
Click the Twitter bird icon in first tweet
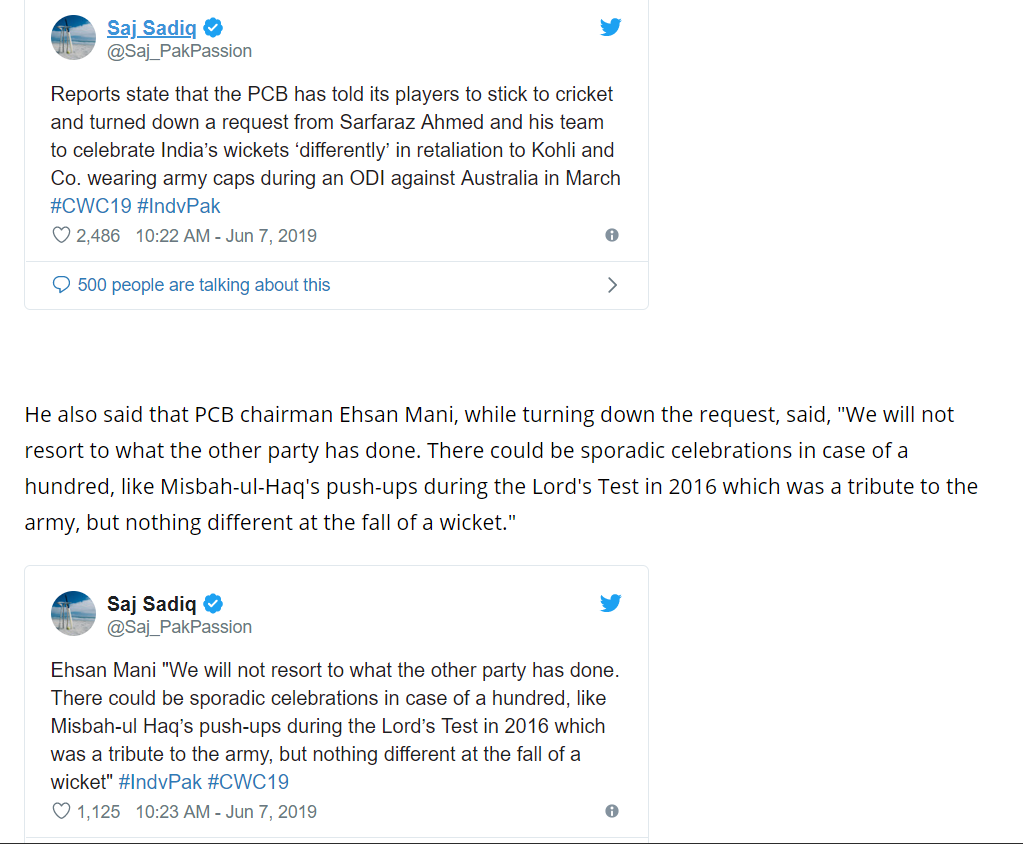tap(611, 27)
